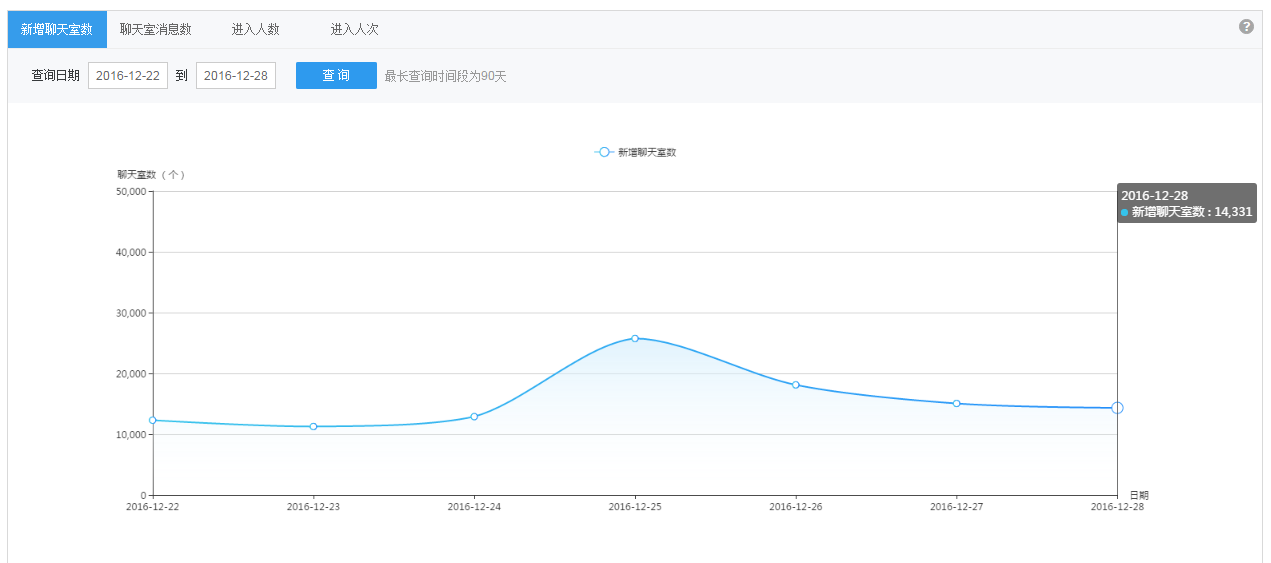The image size is (1271, 563).
Task: Click the help question mark icon
Action: tap(1246, 27)
